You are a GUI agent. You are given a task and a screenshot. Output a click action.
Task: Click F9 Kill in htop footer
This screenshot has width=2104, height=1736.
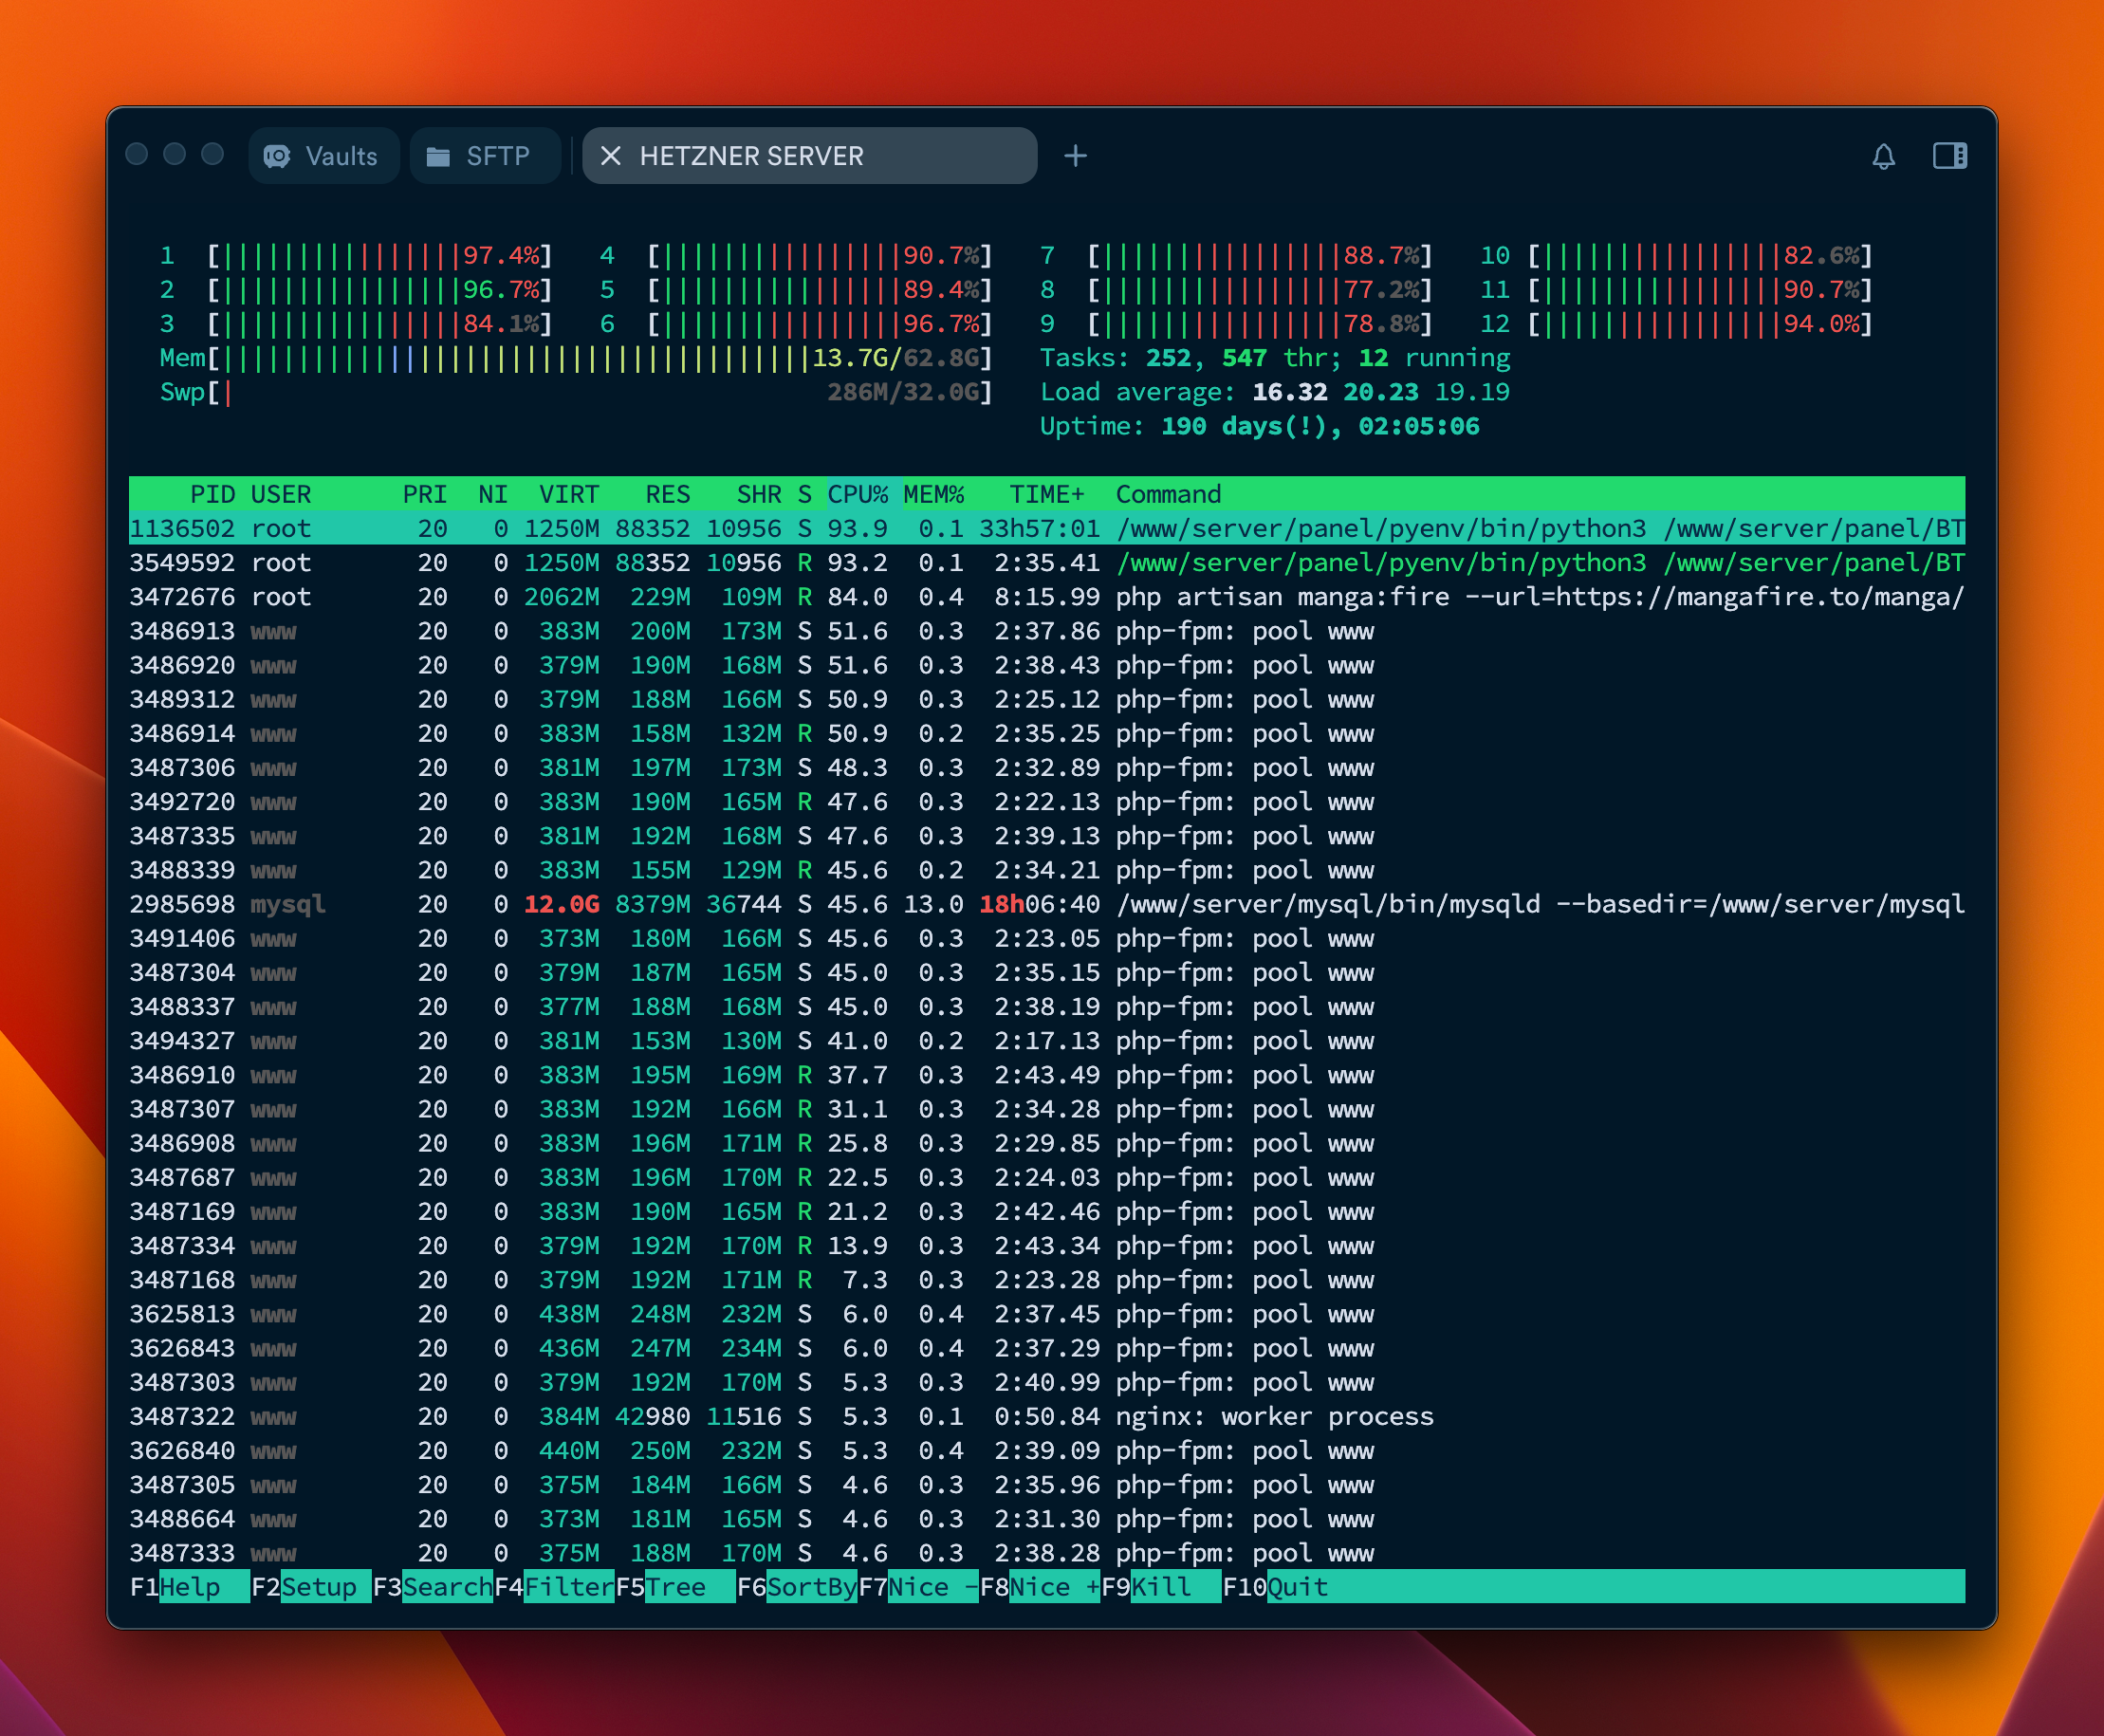click(1160, 1587)
